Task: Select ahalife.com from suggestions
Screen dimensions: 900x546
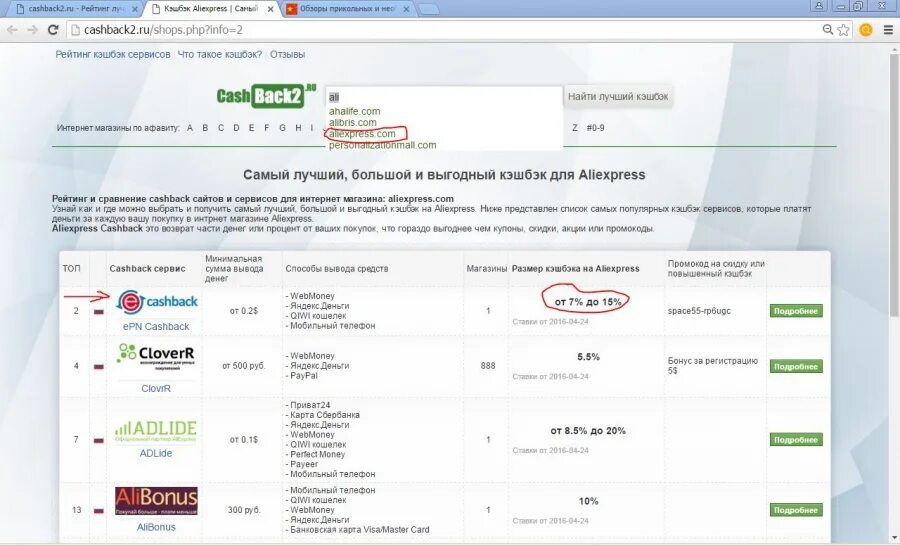Action: pyautogui.click(x=354, y=111)
